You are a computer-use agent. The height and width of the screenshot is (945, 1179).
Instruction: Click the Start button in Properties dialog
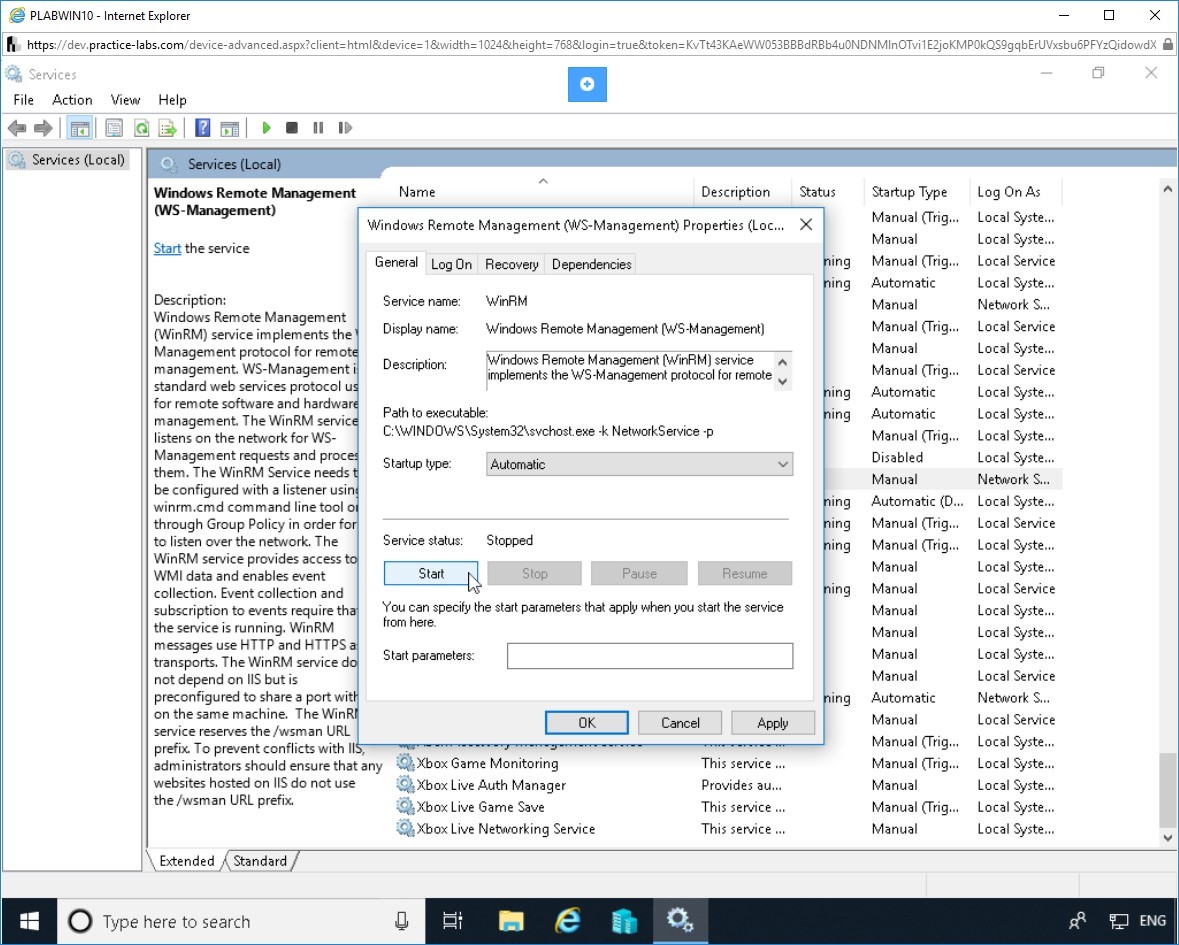pos(431,574)
